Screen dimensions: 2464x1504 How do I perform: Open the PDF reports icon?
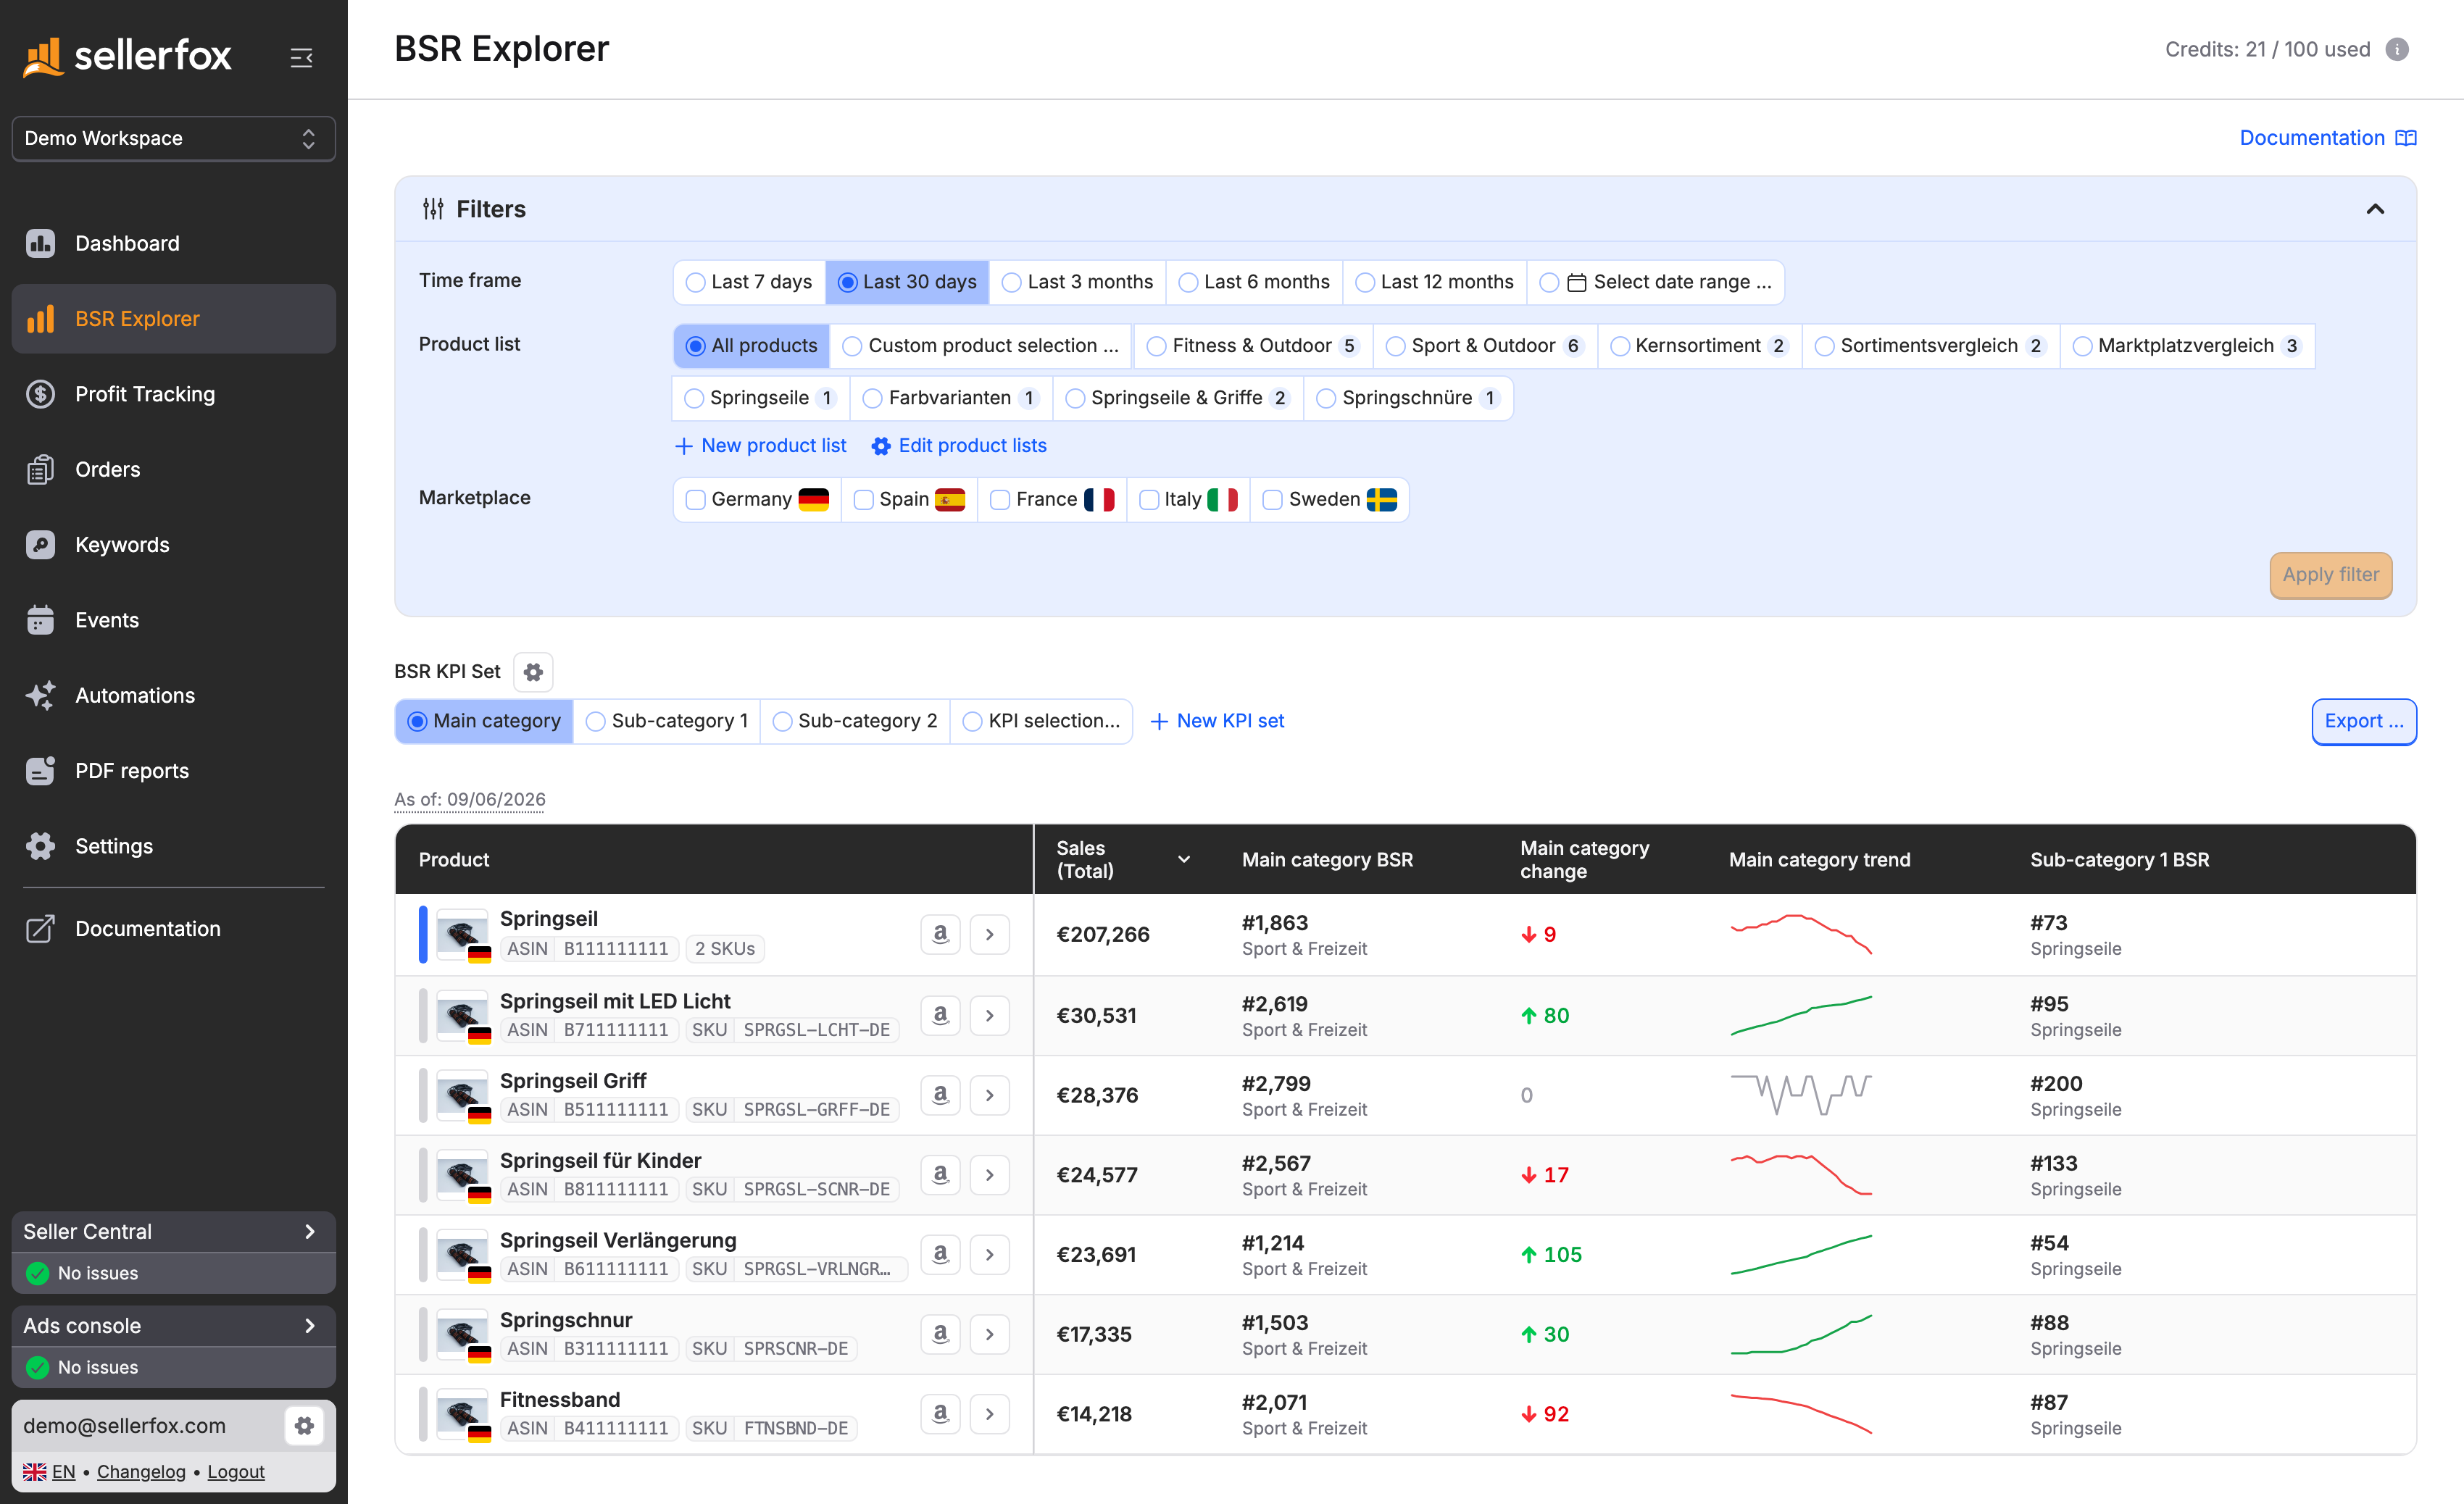point(40,770)
